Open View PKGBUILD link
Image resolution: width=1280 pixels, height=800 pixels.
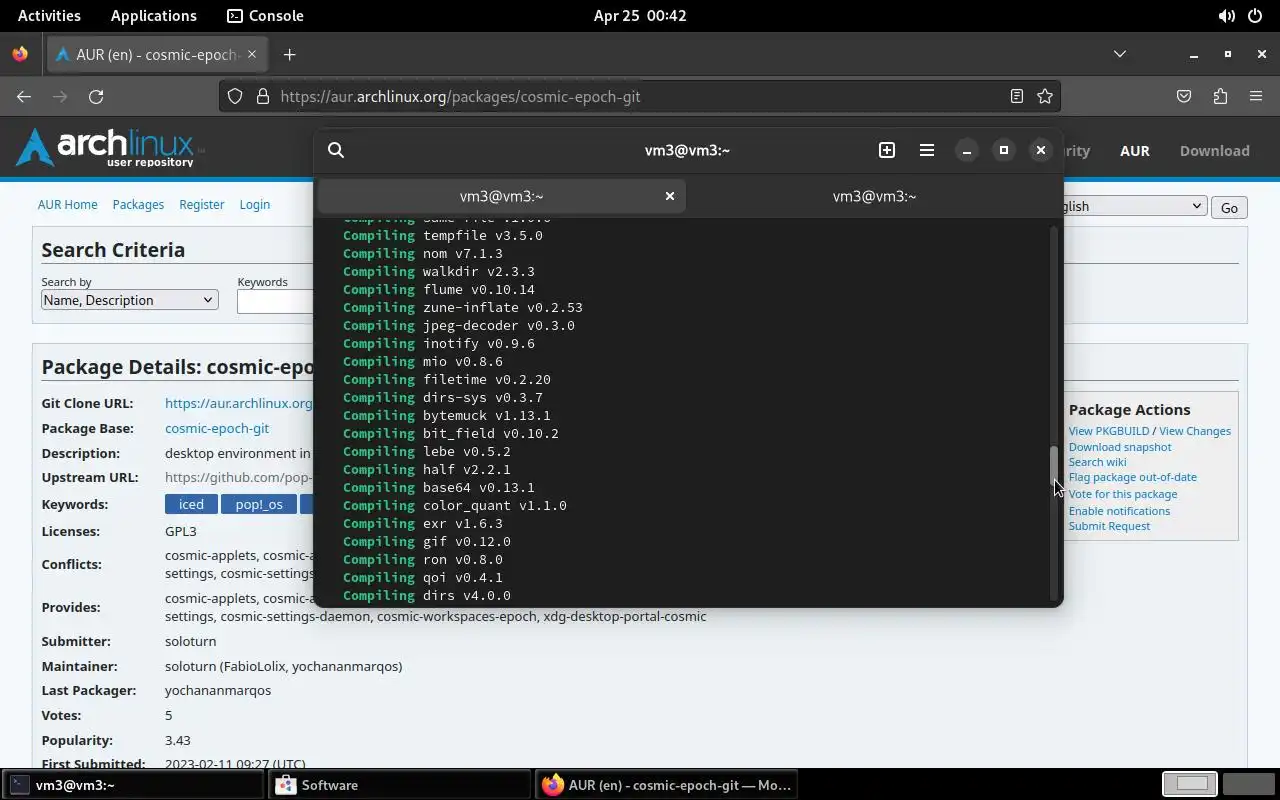(1109, 431)
